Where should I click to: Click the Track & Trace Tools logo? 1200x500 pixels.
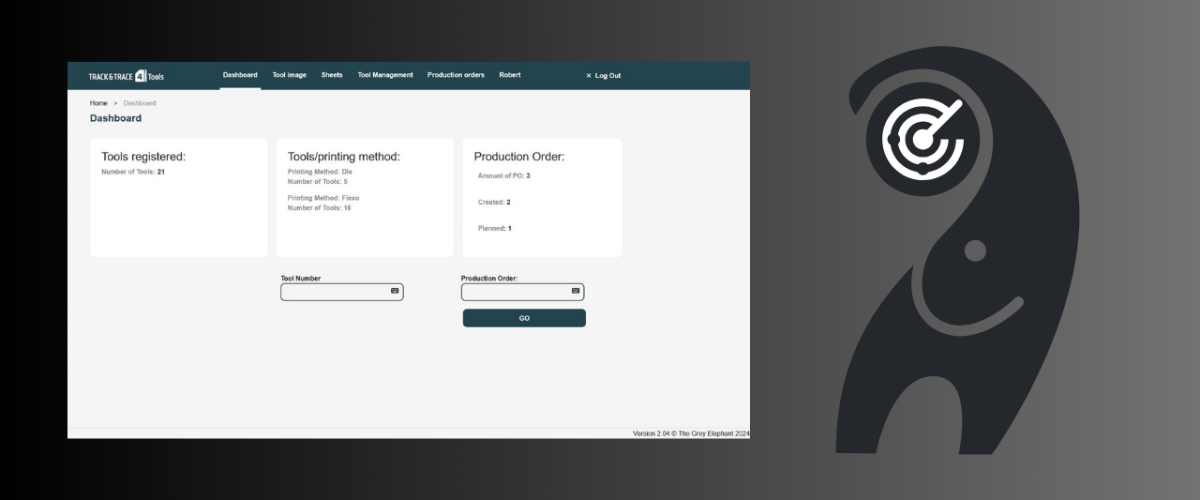126,76
